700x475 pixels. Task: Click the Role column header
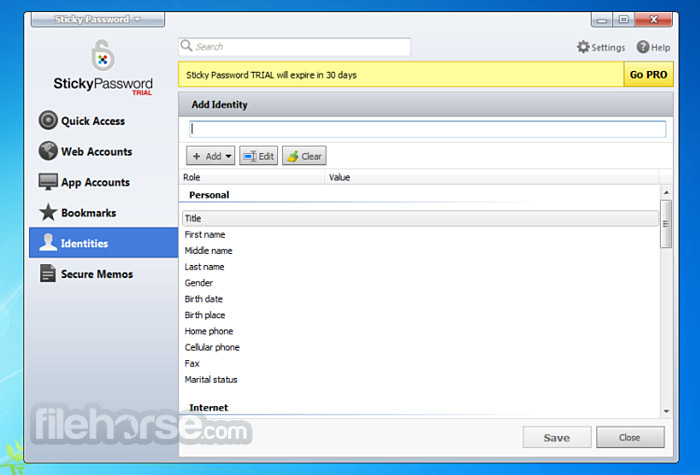click(x=252, y=177)
